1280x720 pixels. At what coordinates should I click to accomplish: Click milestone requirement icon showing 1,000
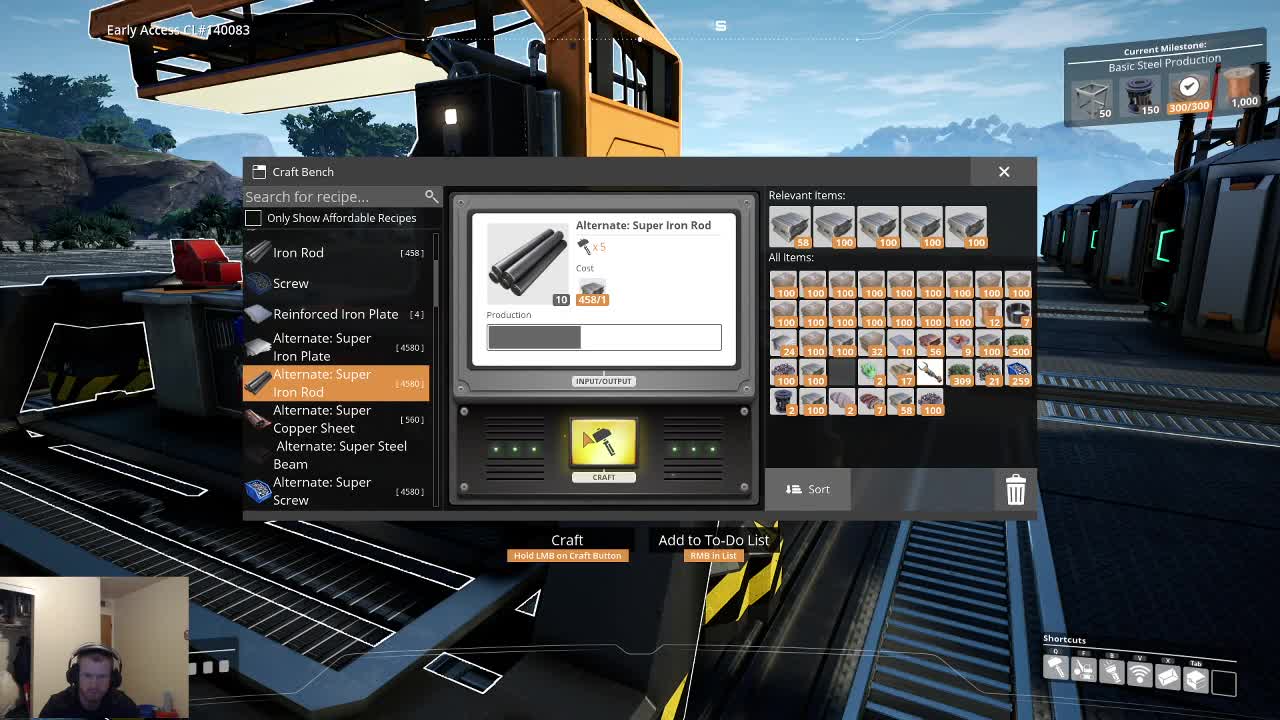pos(1240,88)
